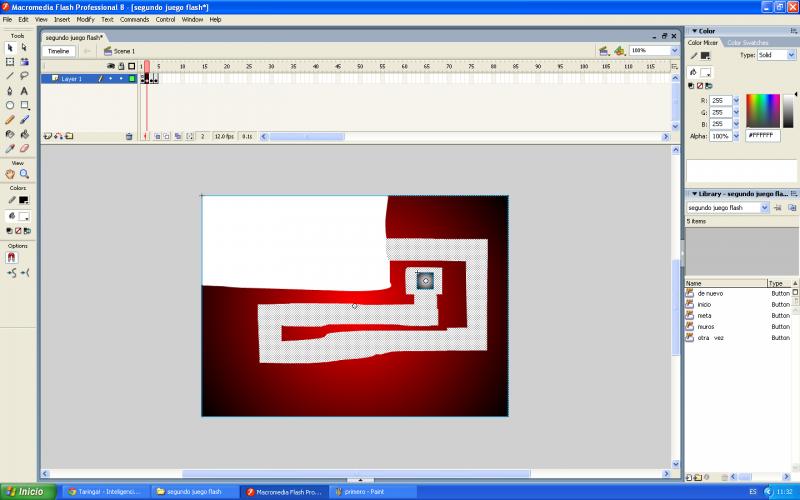The height and width of the screenshot is (500, 800).
Task: Select the Brush tool
Action: point(24,119)
